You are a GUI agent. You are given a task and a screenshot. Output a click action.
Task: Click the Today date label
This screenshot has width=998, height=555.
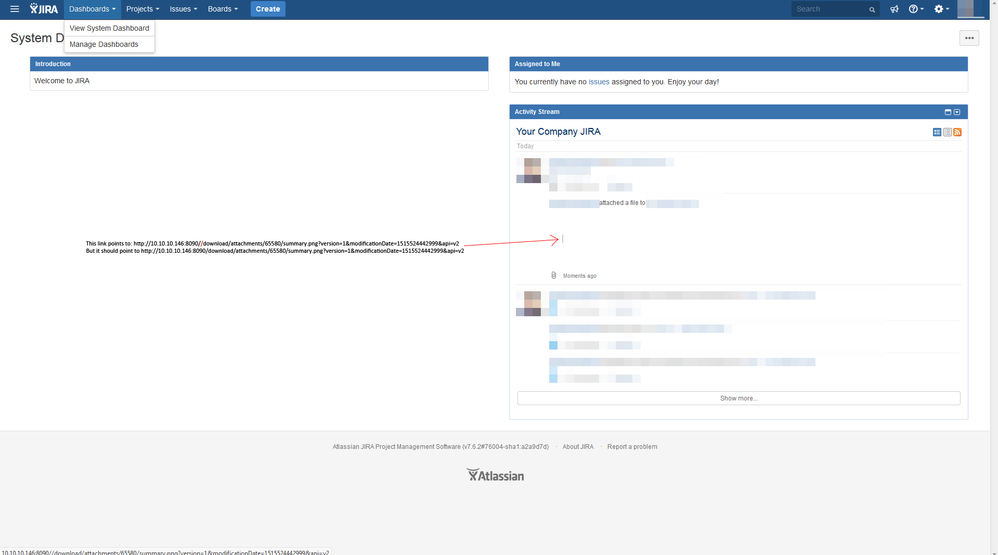point(525,146)
